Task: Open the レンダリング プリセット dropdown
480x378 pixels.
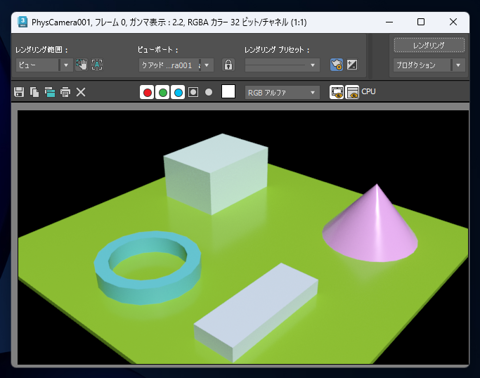Action: point(282,65)
